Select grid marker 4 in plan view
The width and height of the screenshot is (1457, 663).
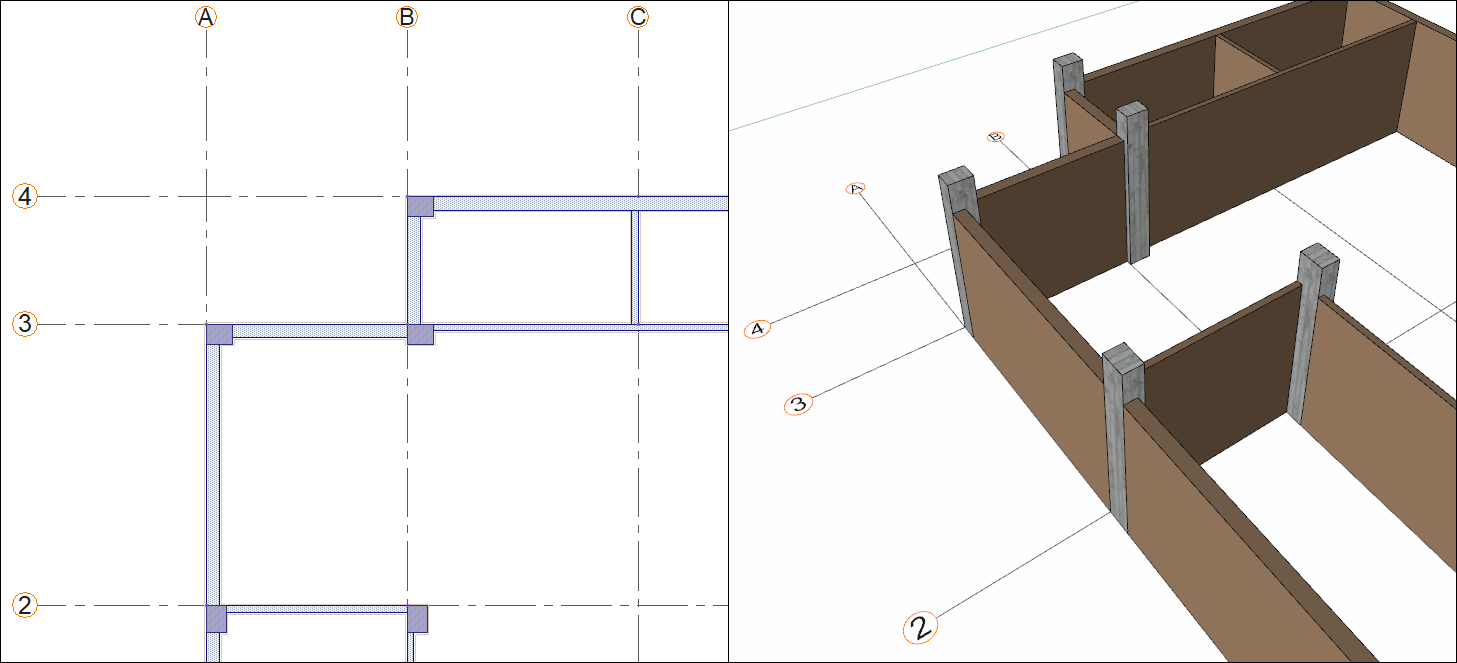pyautogui.click(x=25, y=197)
